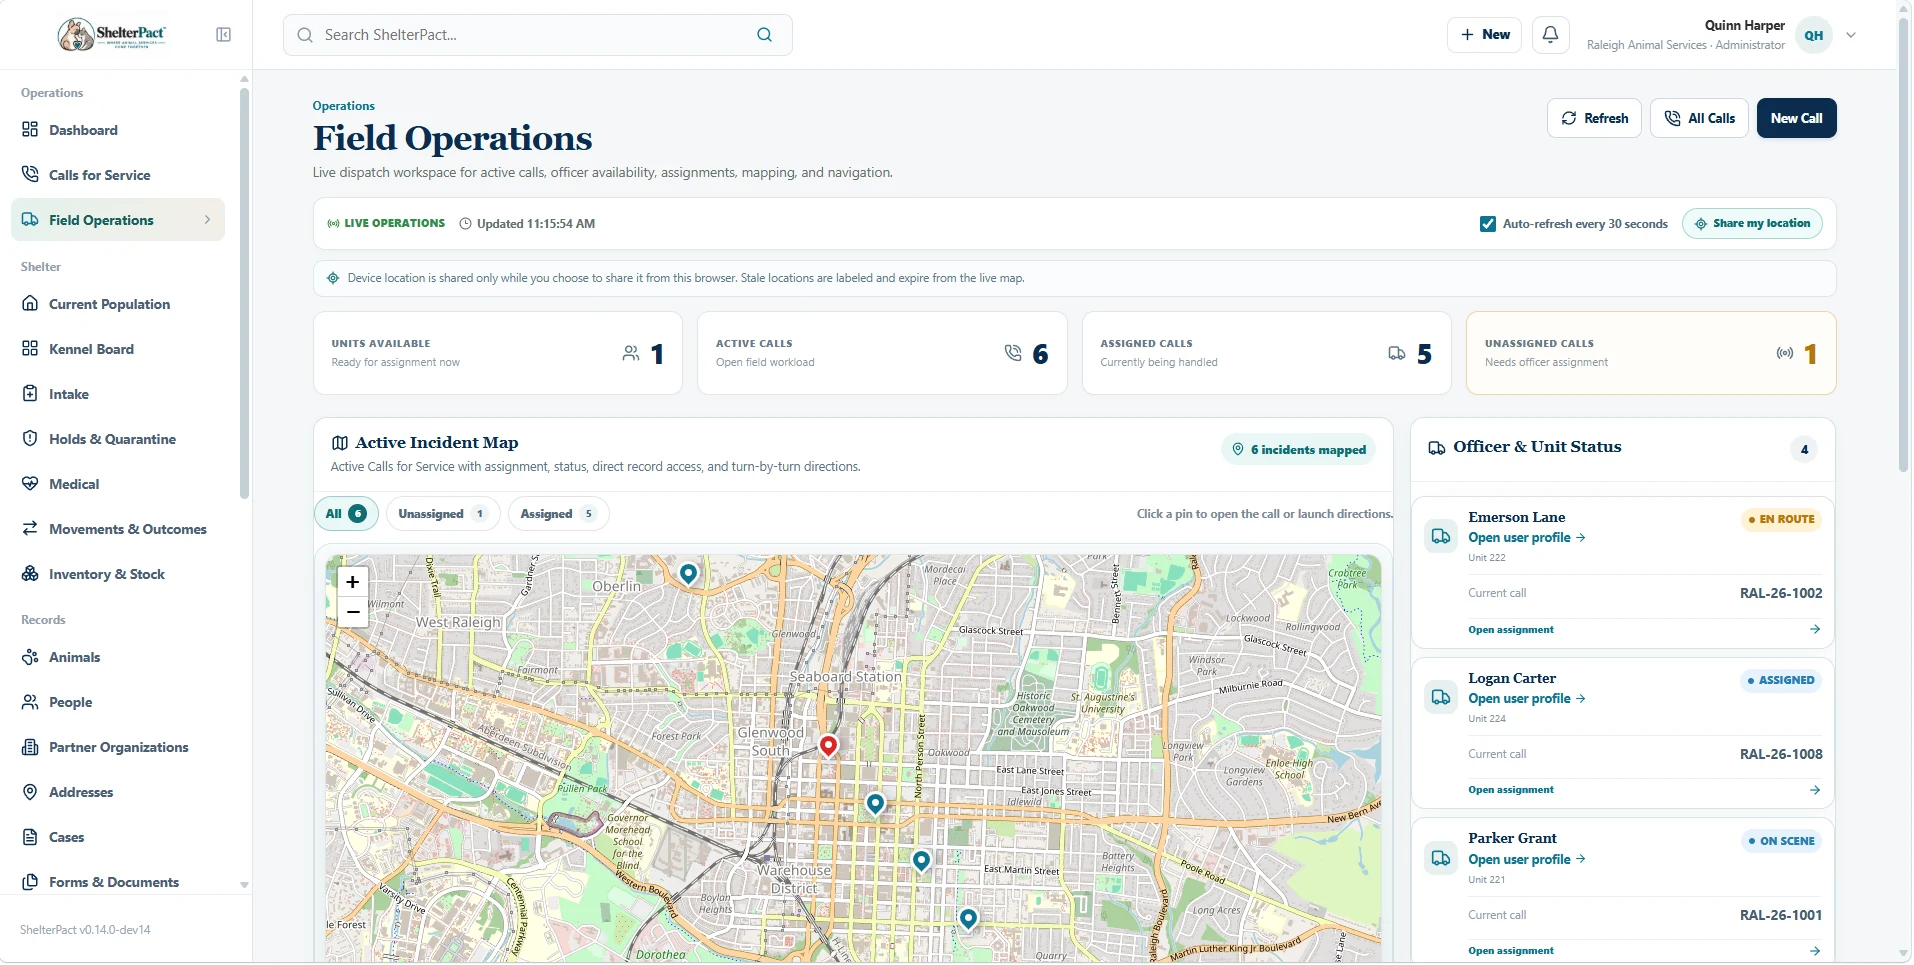This screenshot has height=965, width=1914.
Task: Open Parker Grant's user profile
Action: click(x=1527, y=860)
